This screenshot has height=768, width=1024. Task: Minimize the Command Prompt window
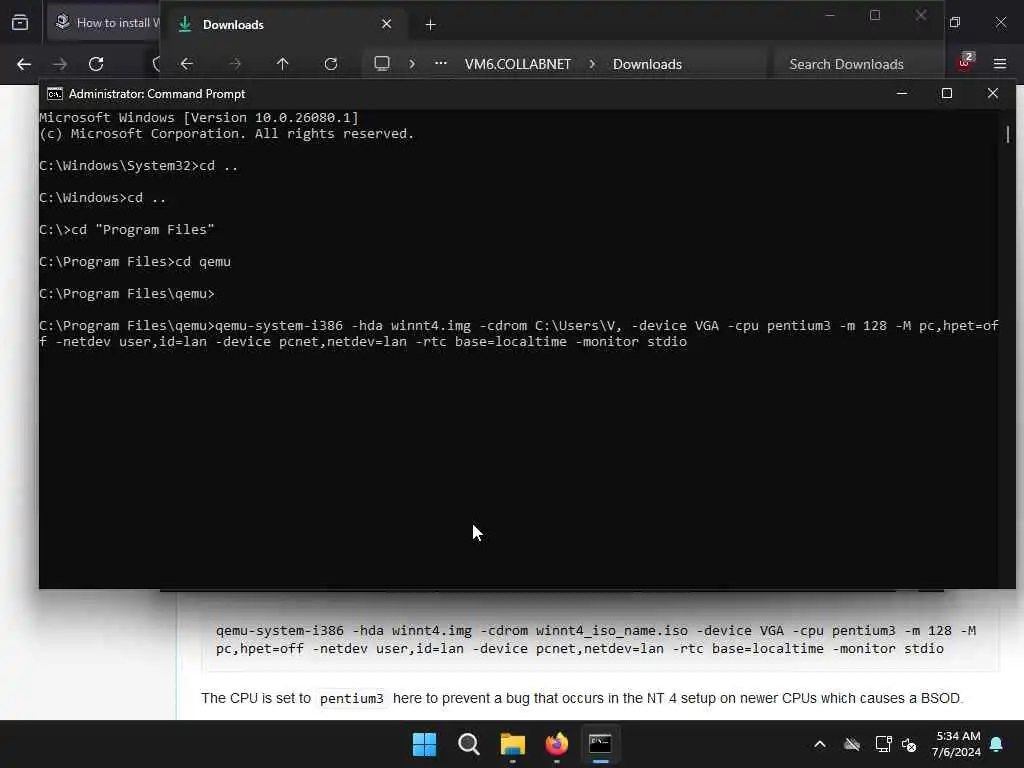coord(902,93)
